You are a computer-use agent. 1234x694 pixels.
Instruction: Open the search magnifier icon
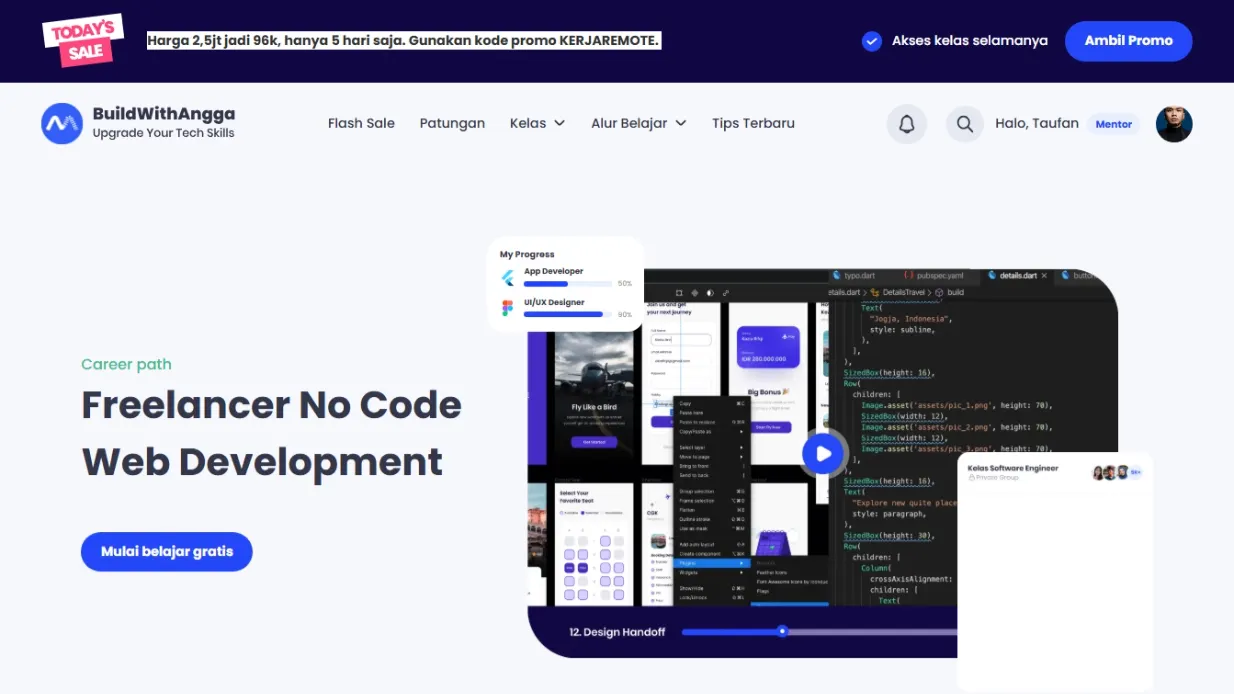[964, 123]
